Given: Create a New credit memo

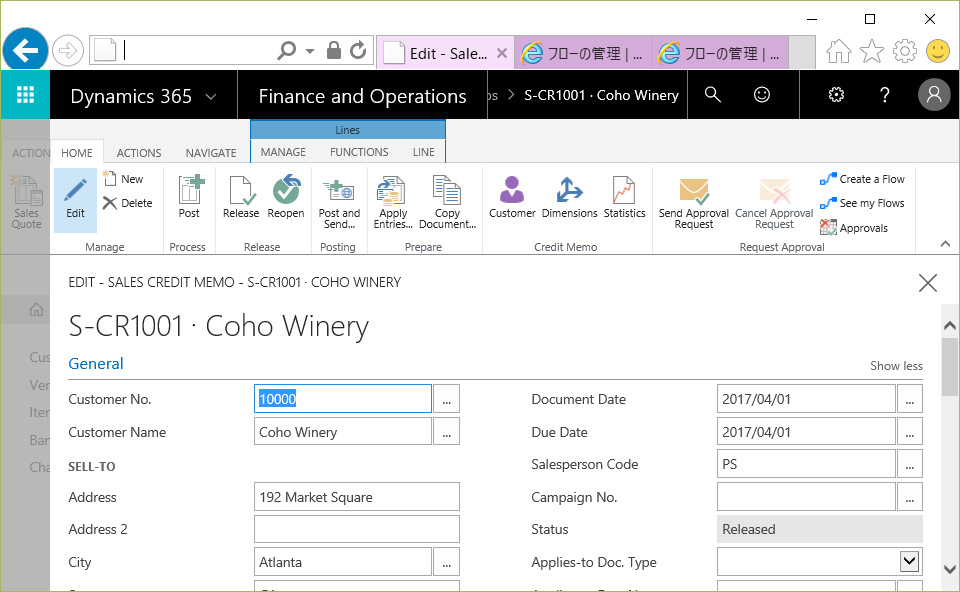Looking at the screenshot, I should click(x=124, y=179).
